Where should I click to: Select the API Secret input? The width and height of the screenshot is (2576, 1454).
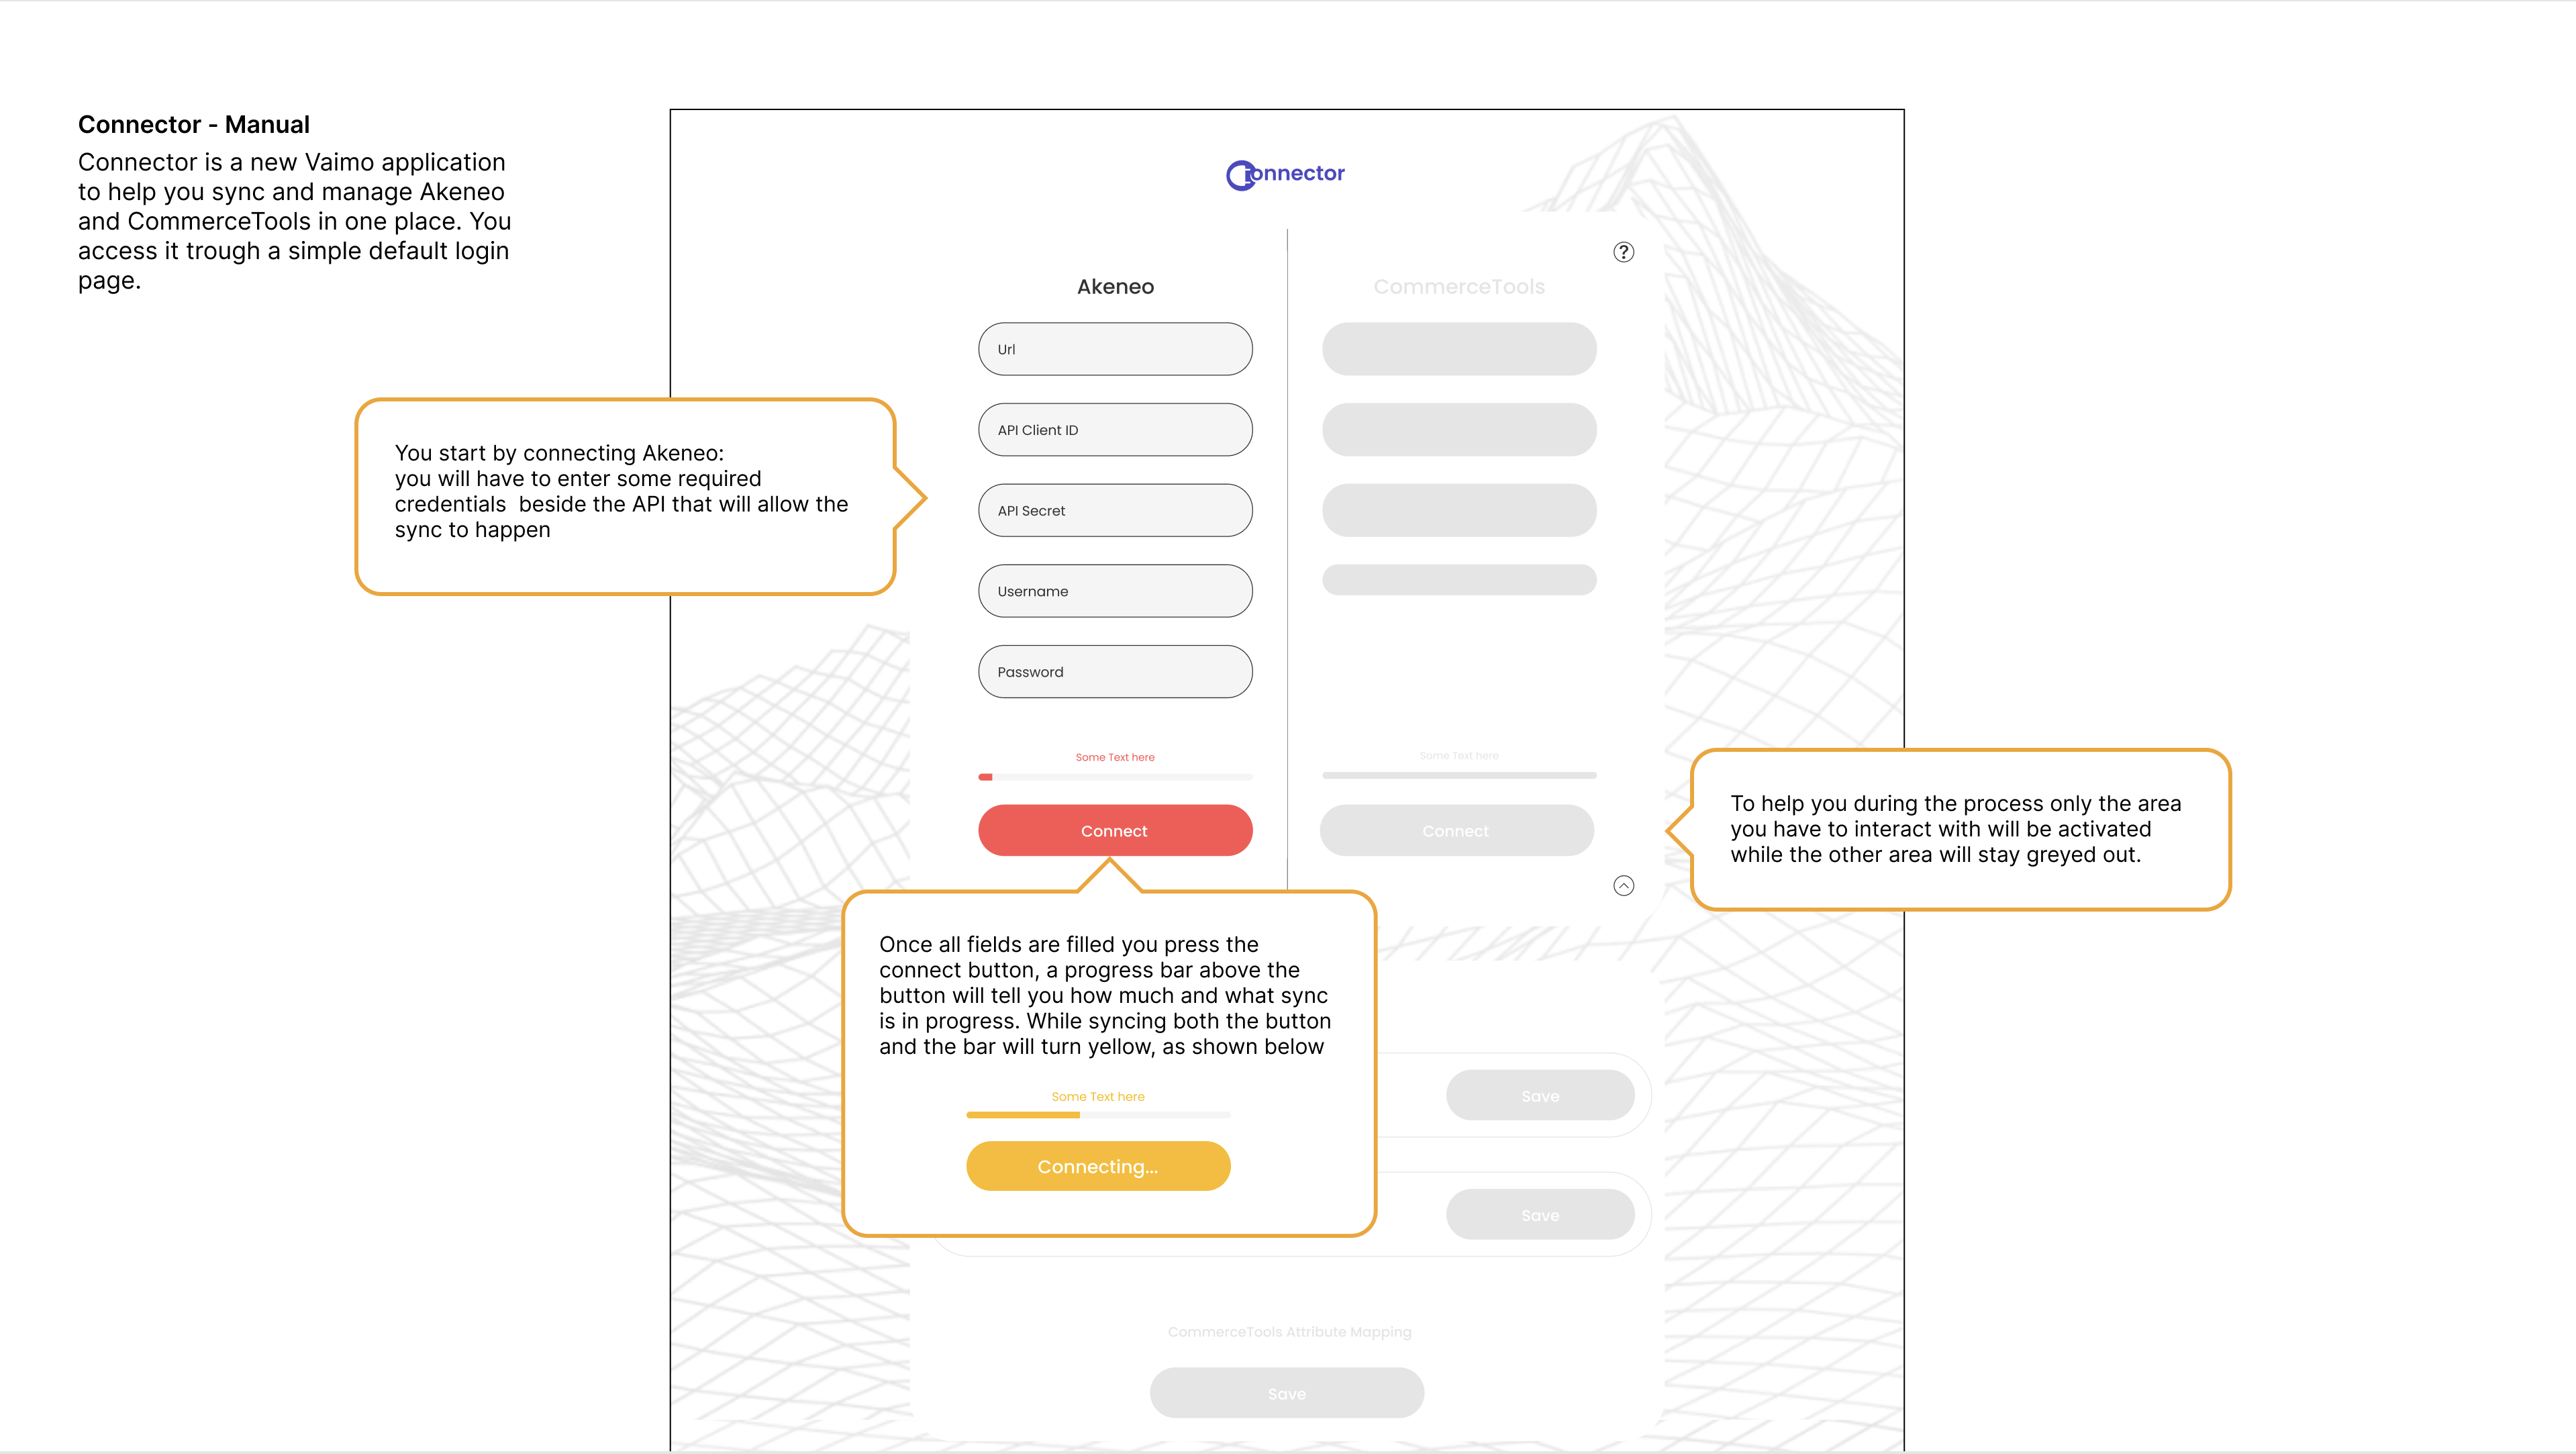tap(1115, 510)
